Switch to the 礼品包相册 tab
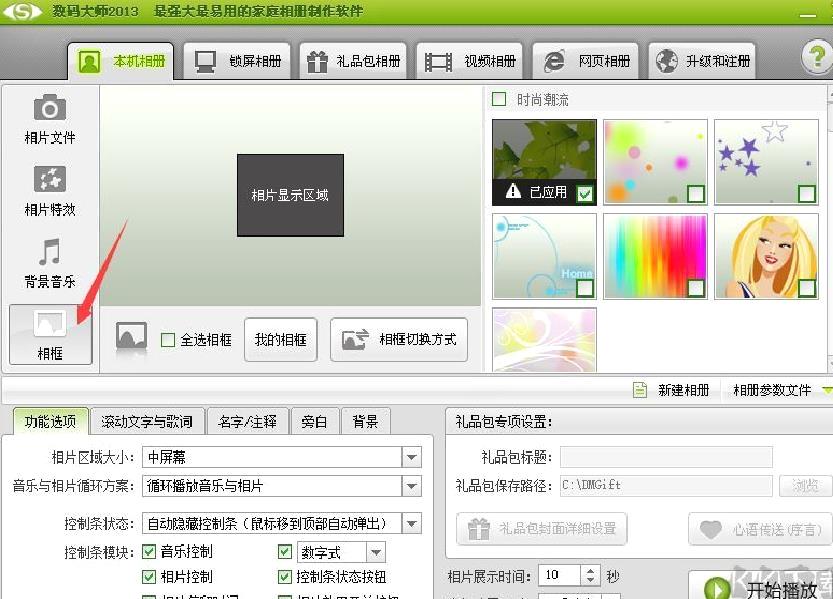 coord(353,61)
